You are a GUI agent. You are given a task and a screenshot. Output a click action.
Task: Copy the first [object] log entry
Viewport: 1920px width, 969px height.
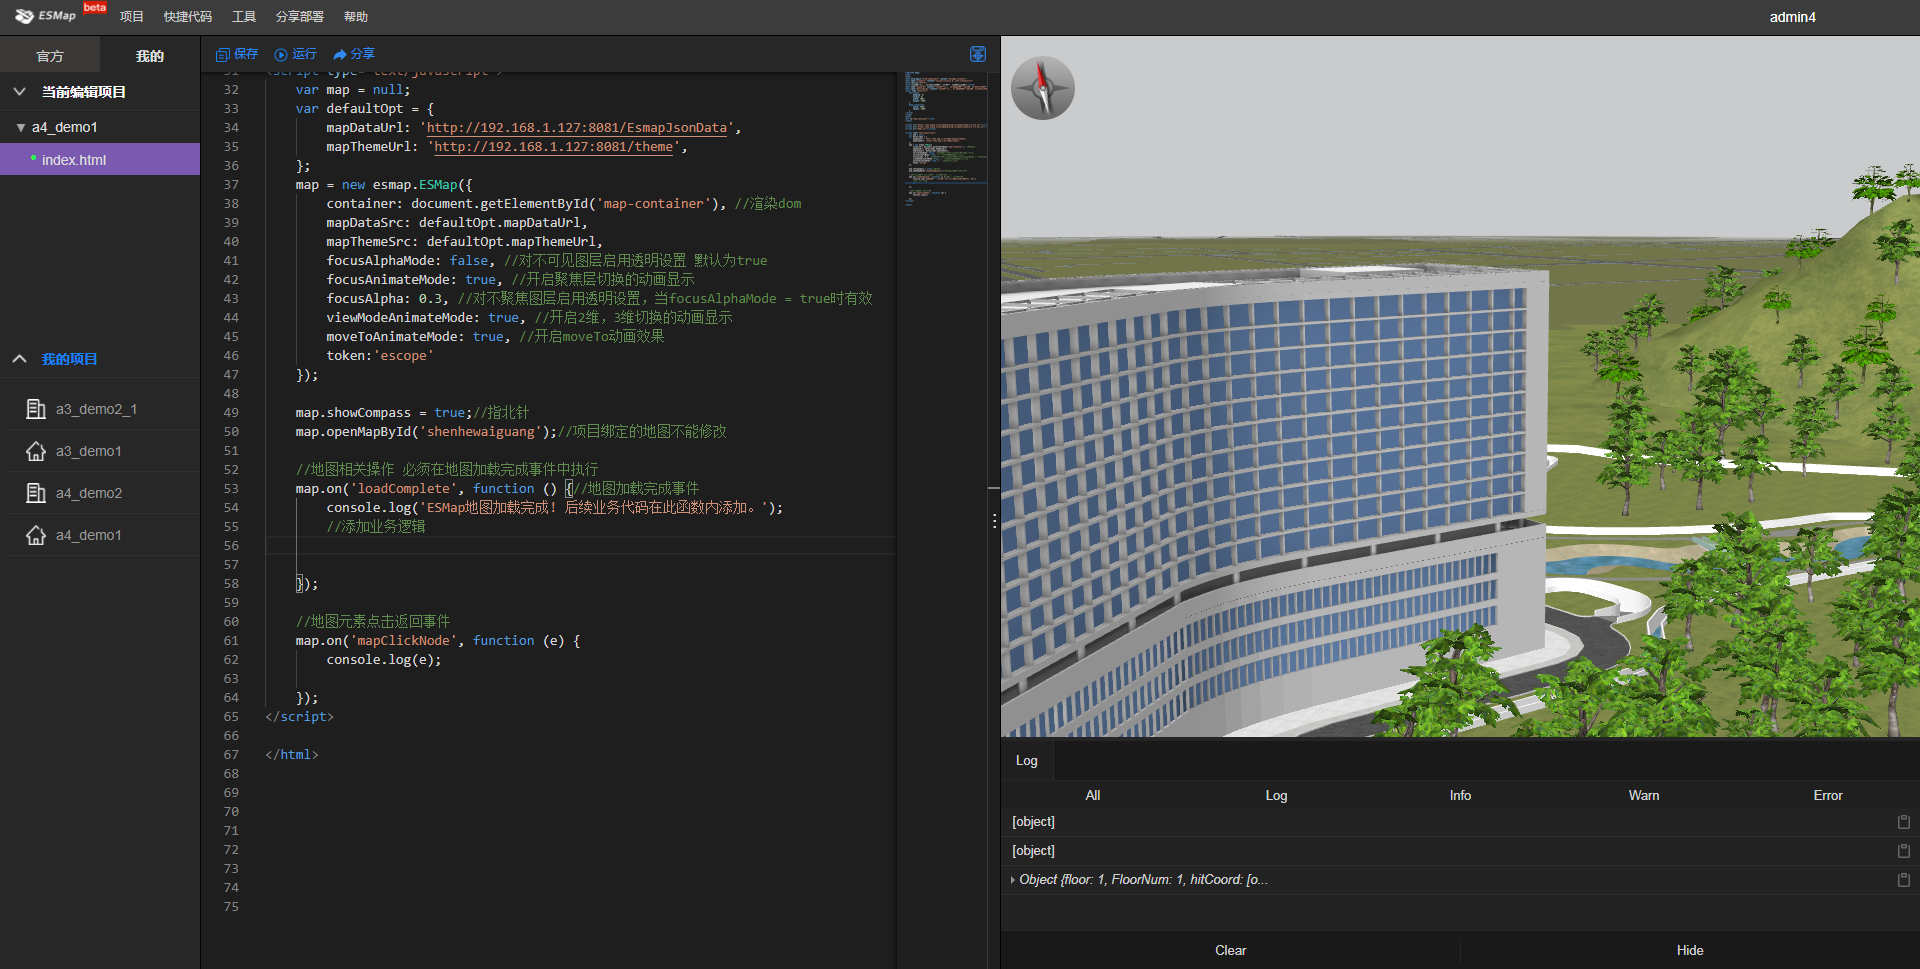click(1902, 822)
